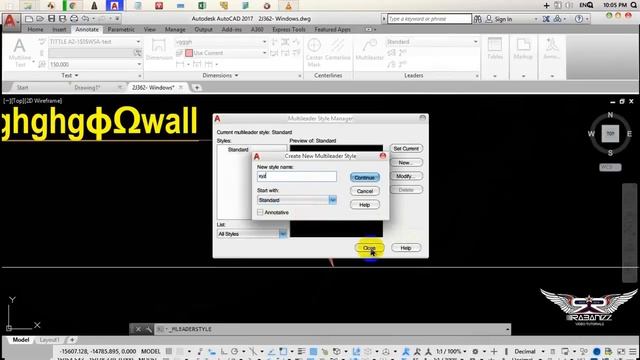Open workspace switching gear icon in status bar

(475, 351)
